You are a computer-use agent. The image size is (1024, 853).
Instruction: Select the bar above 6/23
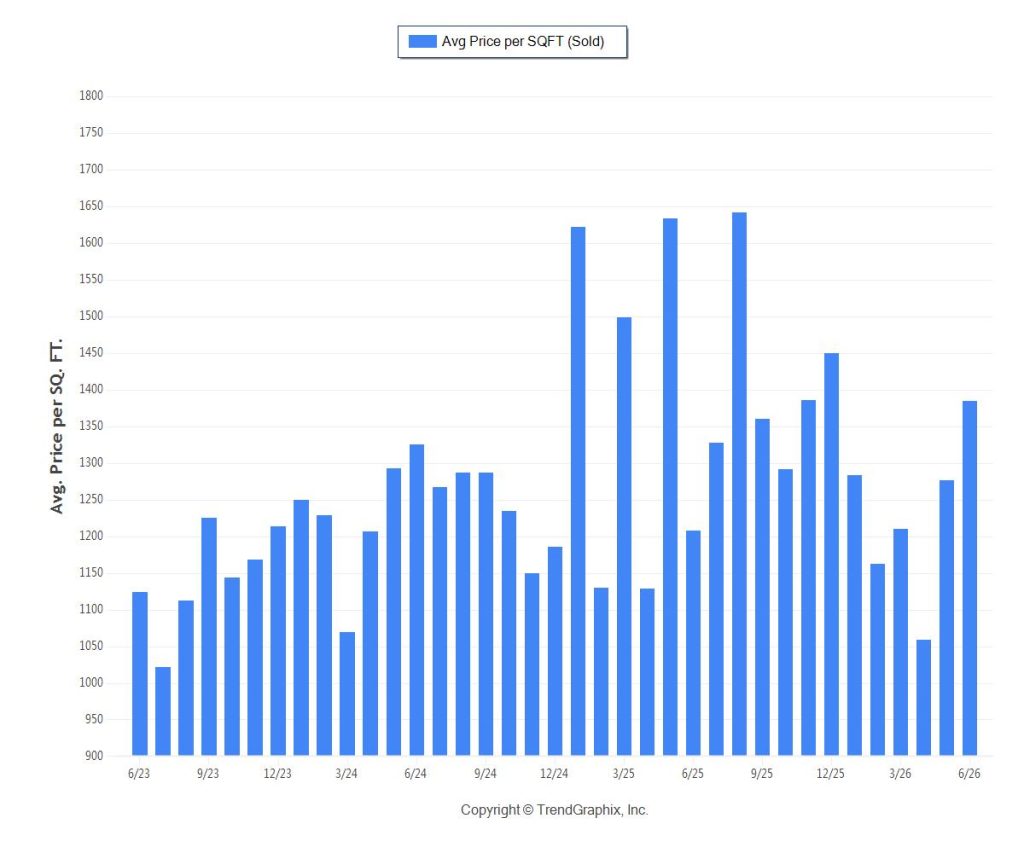140,673
